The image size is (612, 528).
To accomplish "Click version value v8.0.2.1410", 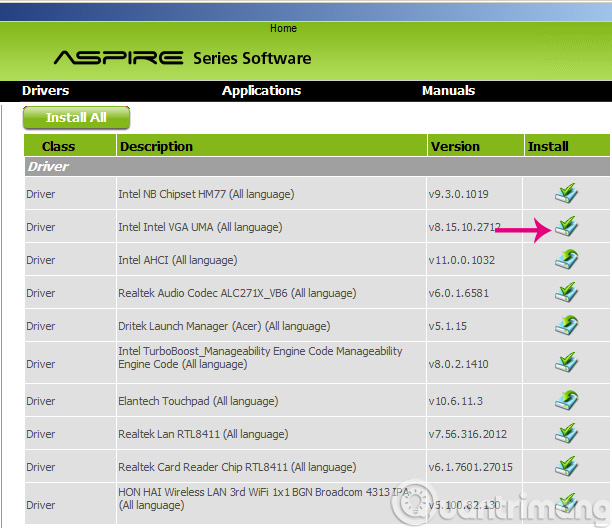I will tap(459, 364).
